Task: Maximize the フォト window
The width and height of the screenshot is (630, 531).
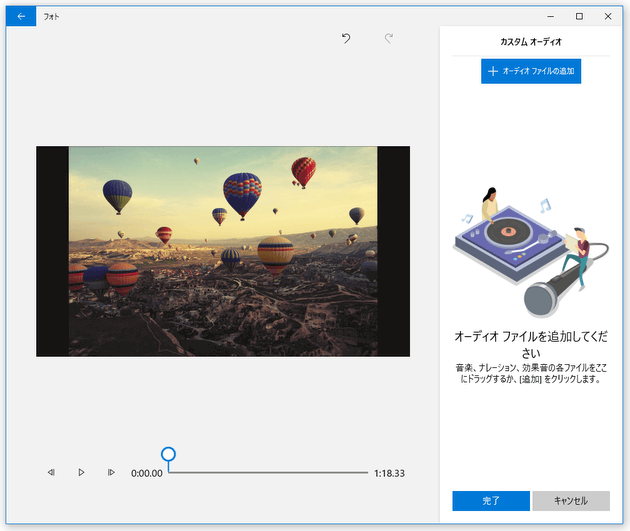Action: pyautogui.click(x=579, y=16)
